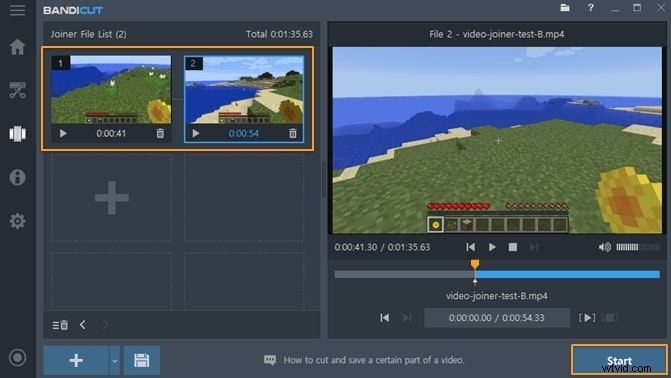Click the BANDICUT logo
Screen dimensions: 671x378
[73, 10]
